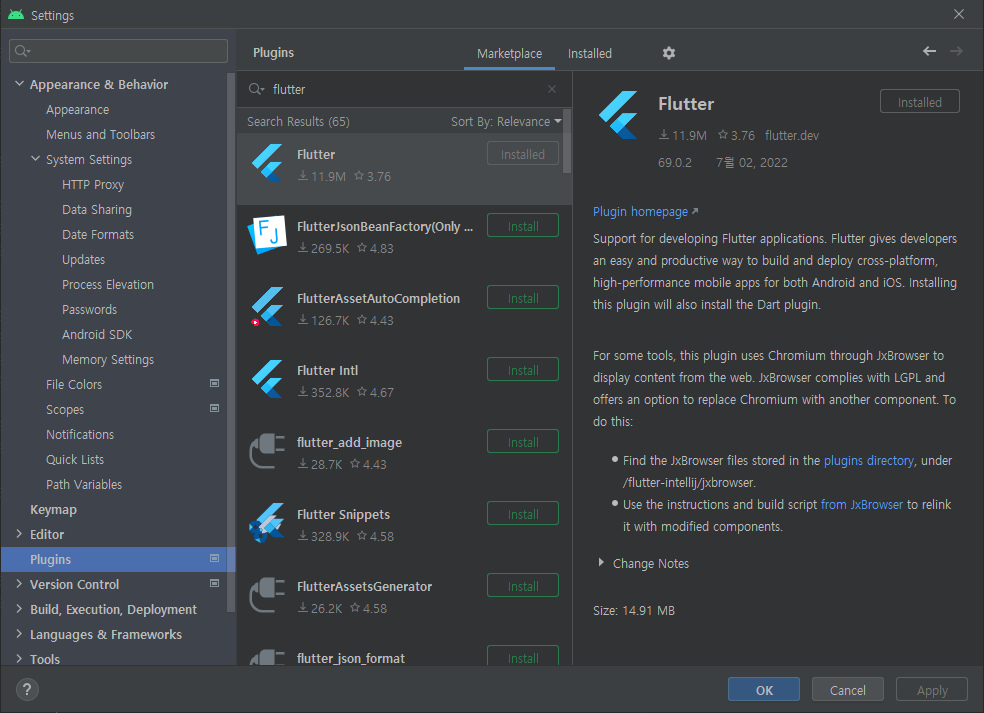
Task: Click the Flutter plugin logo in the results list
Action: (268, 163)
